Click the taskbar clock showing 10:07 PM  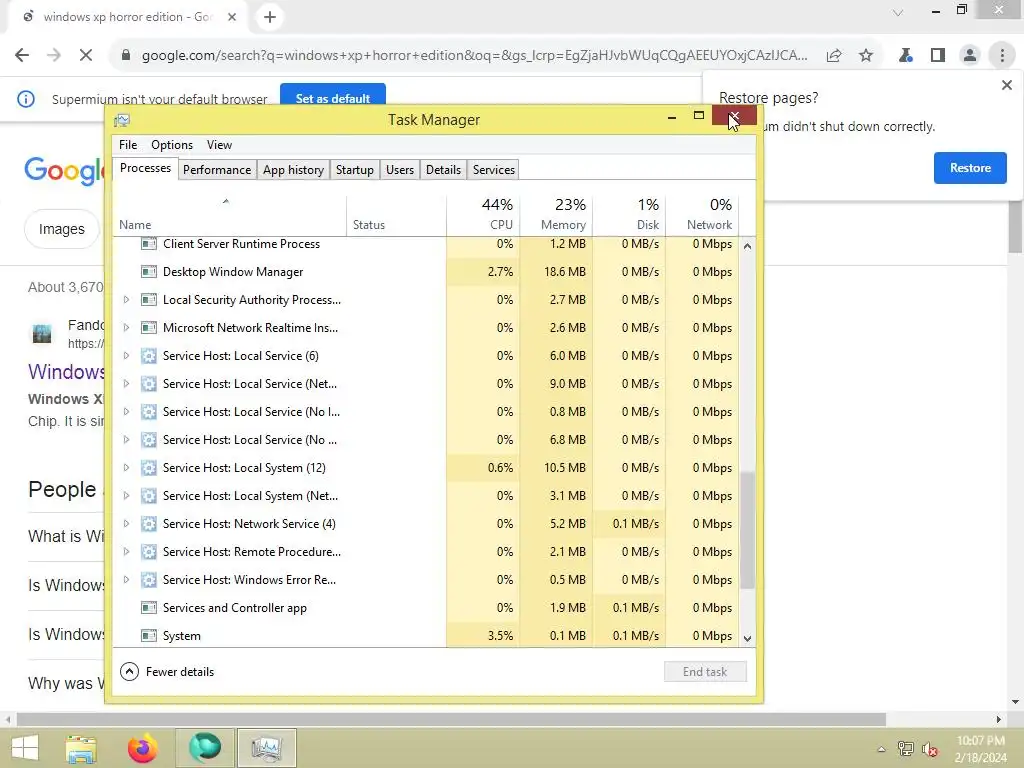coord(980,749)
